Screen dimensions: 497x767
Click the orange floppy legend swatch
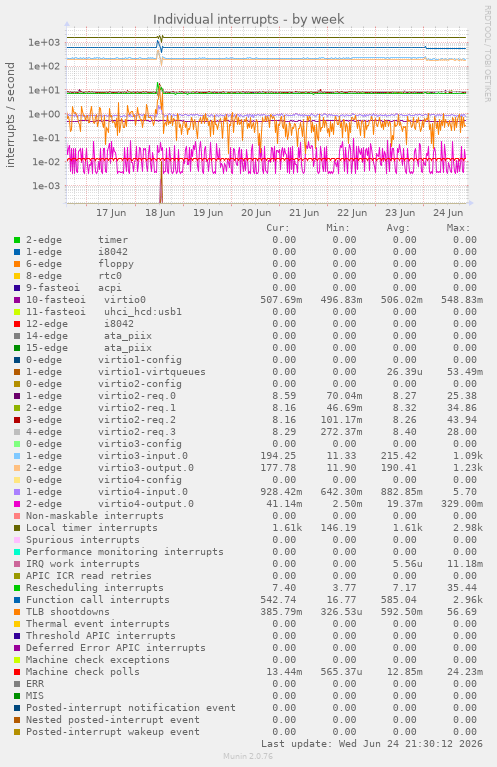(x=17, y=264)
